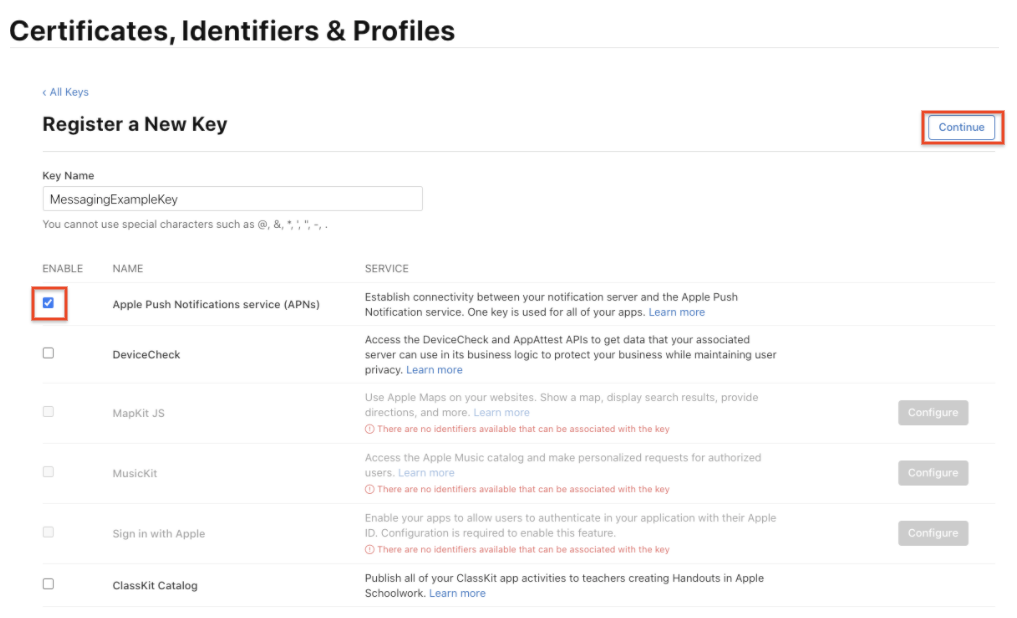The height and width of the screenshot is (618, 1017).
Task: Enable the ClassKit Catalog checkbox
Action: click(48, 584)
